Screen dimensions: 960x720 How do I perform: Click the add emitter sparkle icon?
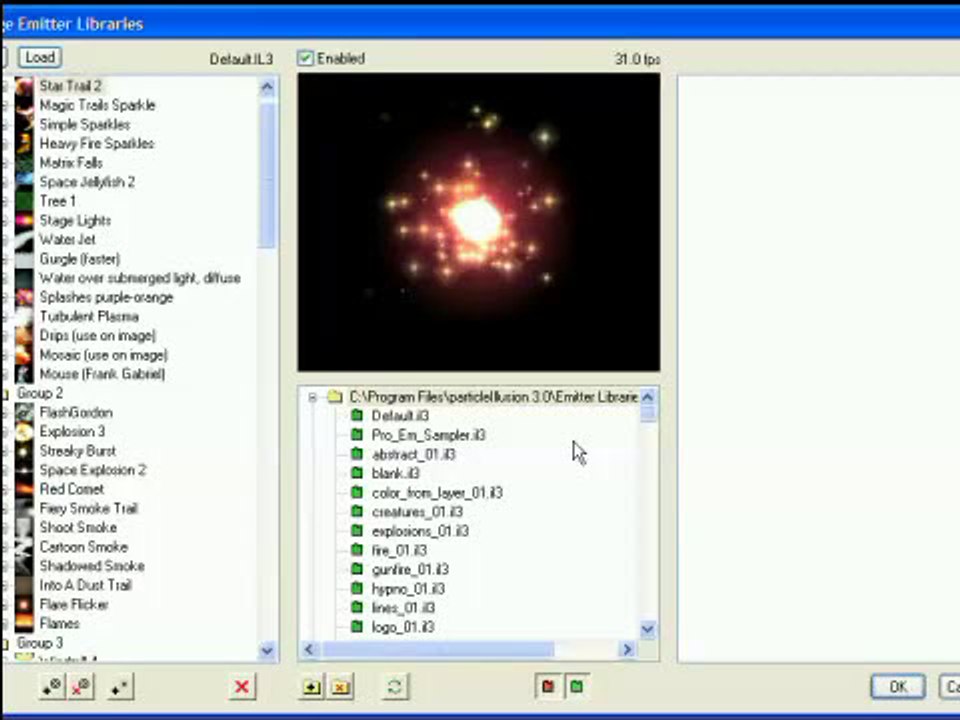[52, 686]
